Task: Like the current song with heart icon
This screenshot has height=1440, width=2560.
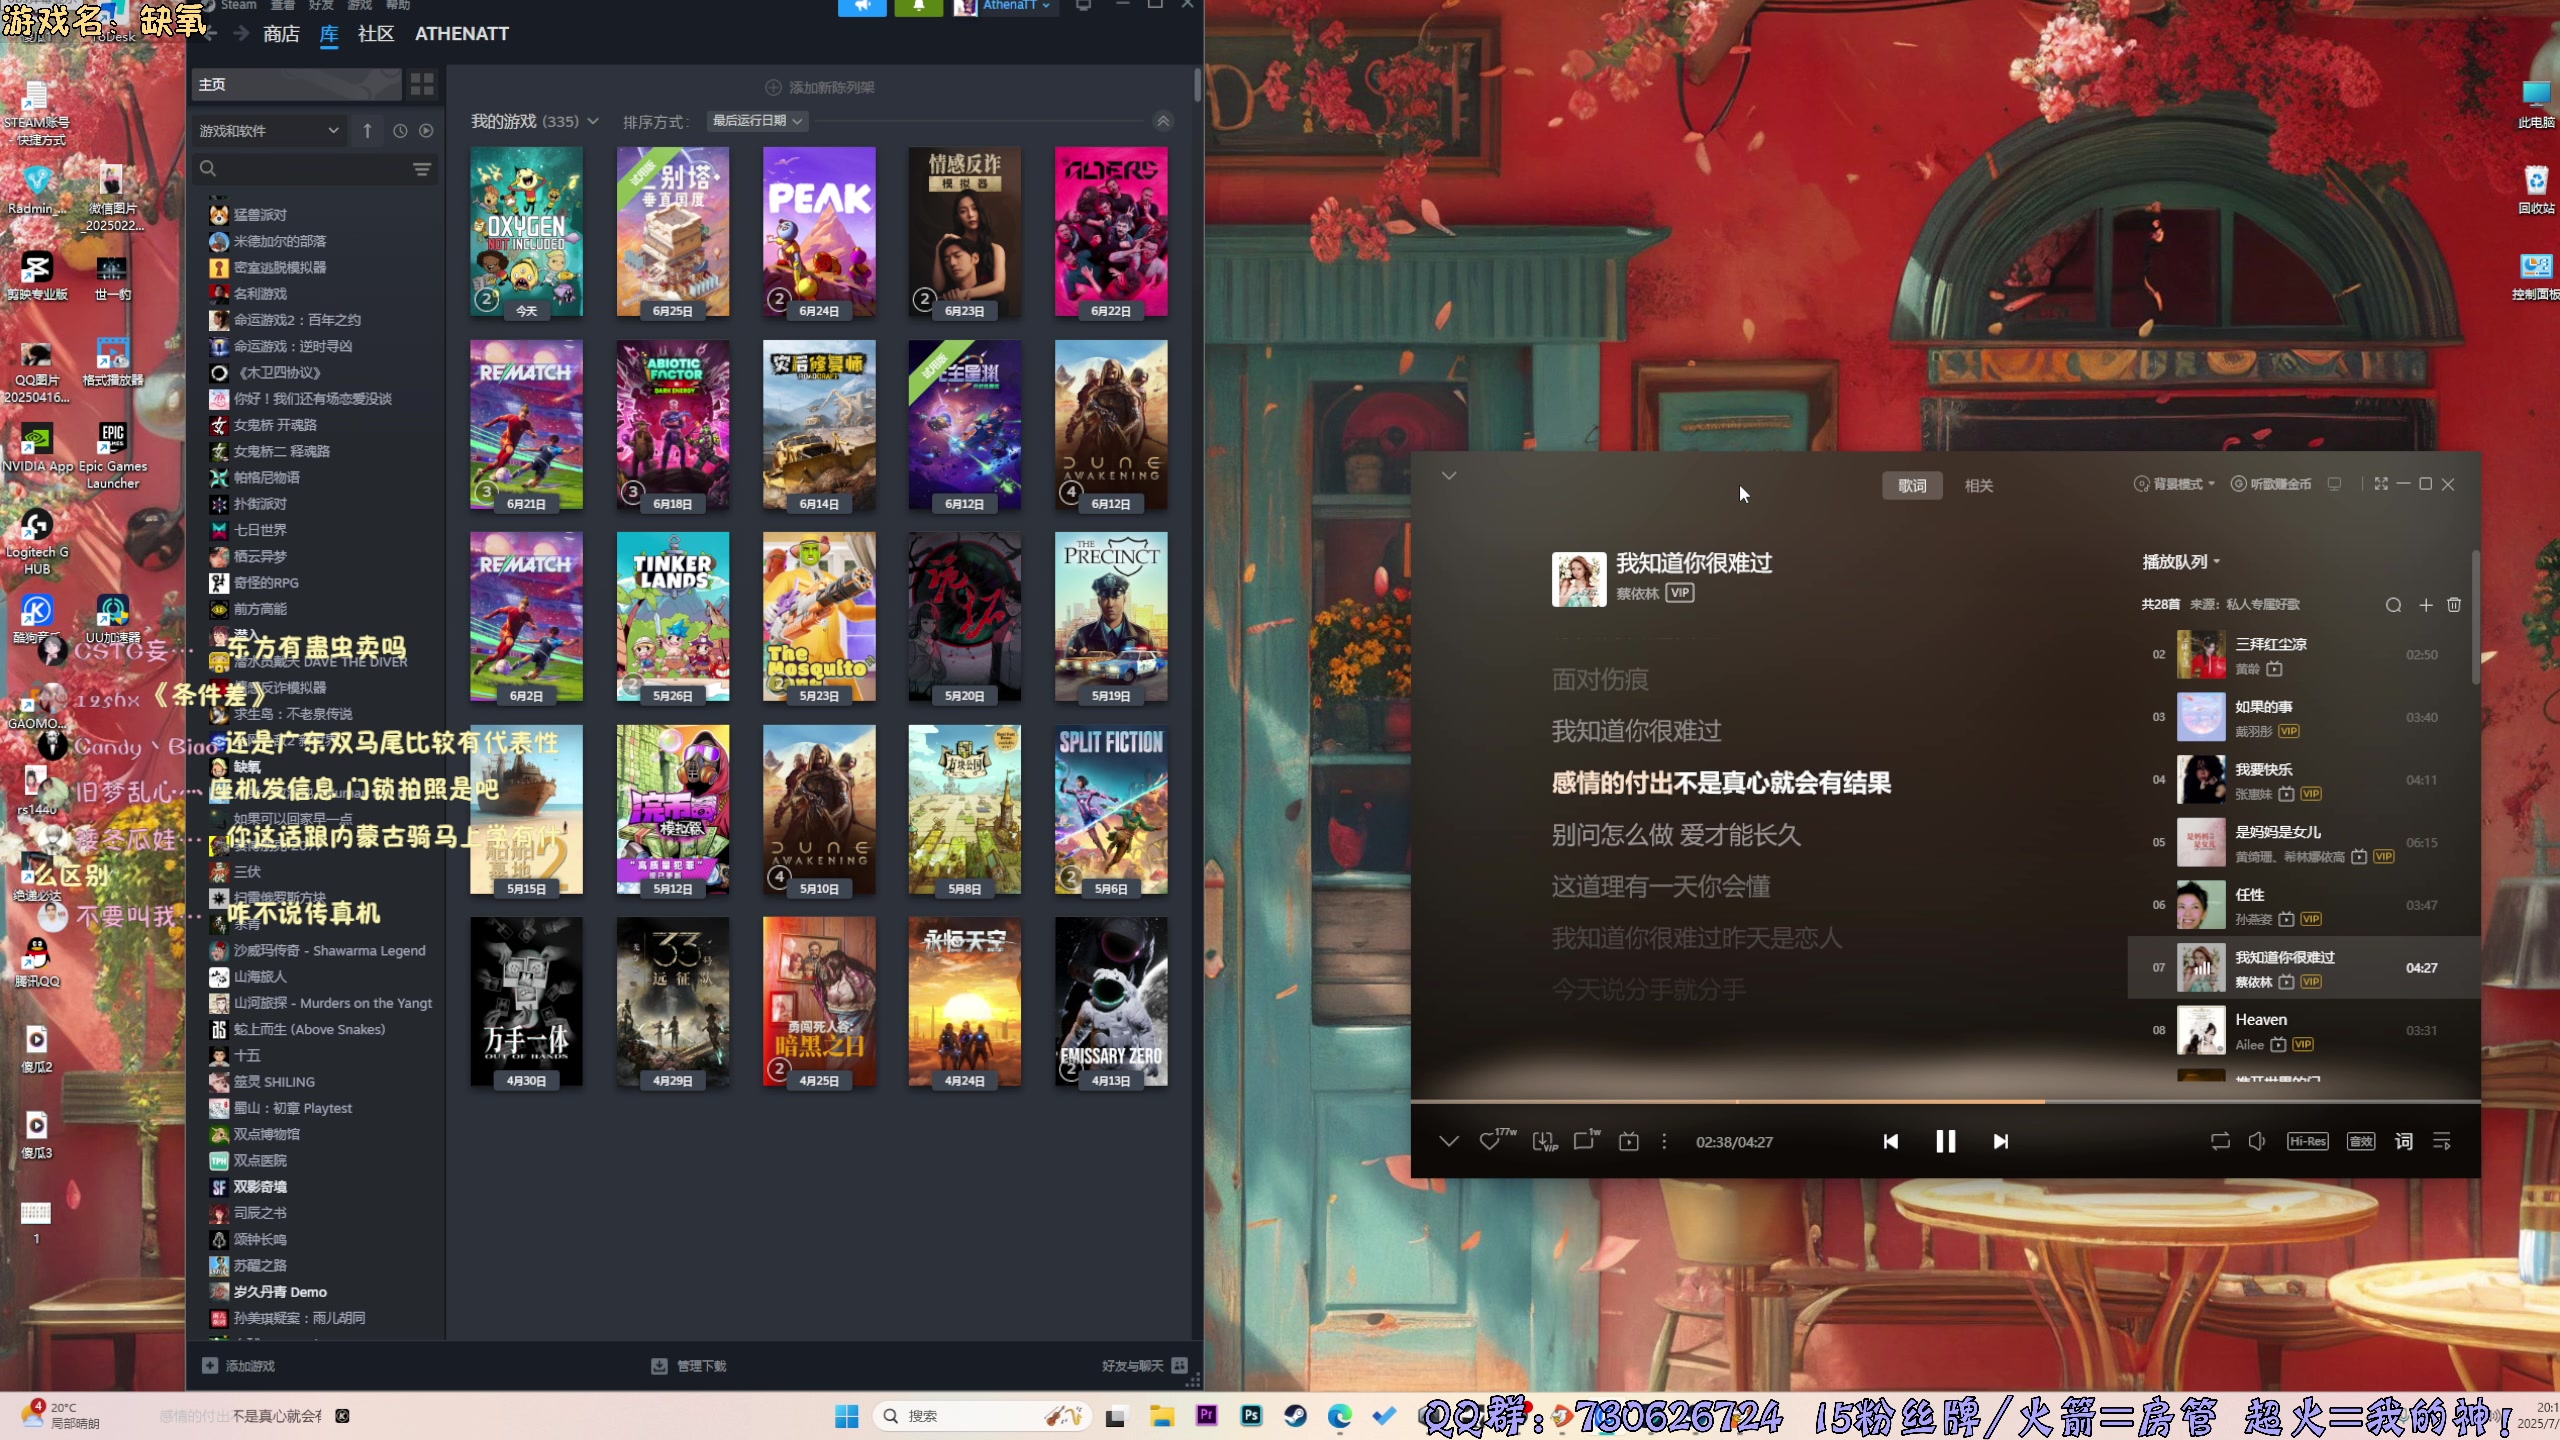Action: [x=1489, y=1142]
